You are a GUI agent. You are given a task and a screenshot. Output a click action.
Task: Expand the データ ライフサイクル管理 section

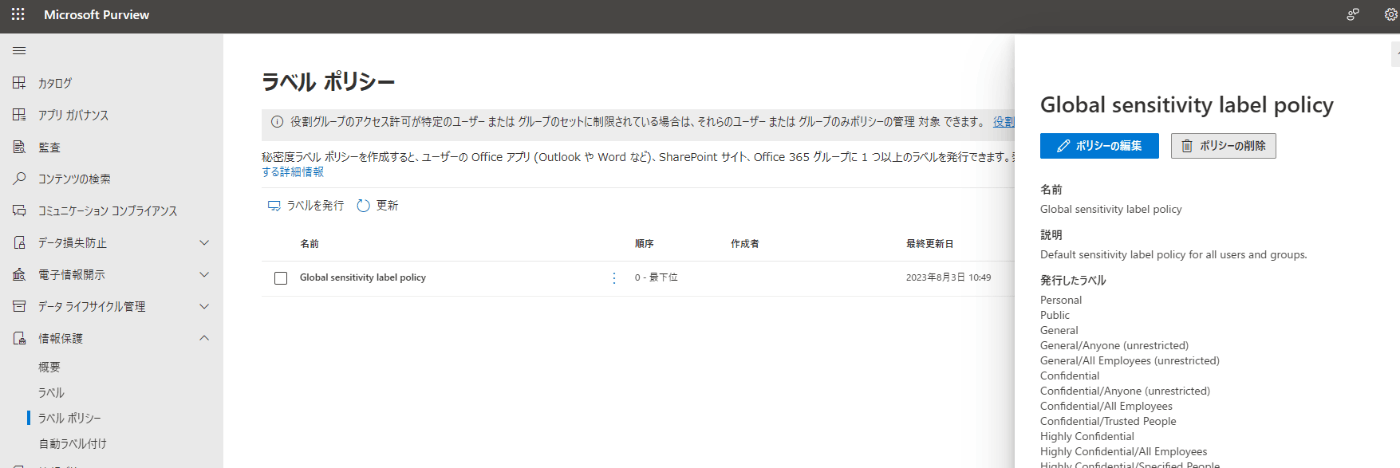pos(204,306)
